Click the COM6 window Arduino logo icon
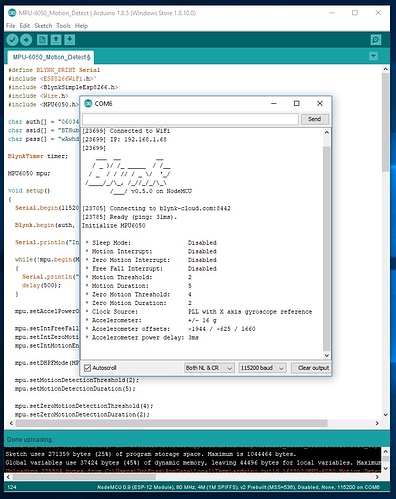The width and height of the screenshot is (396, 499). point(88,104)
